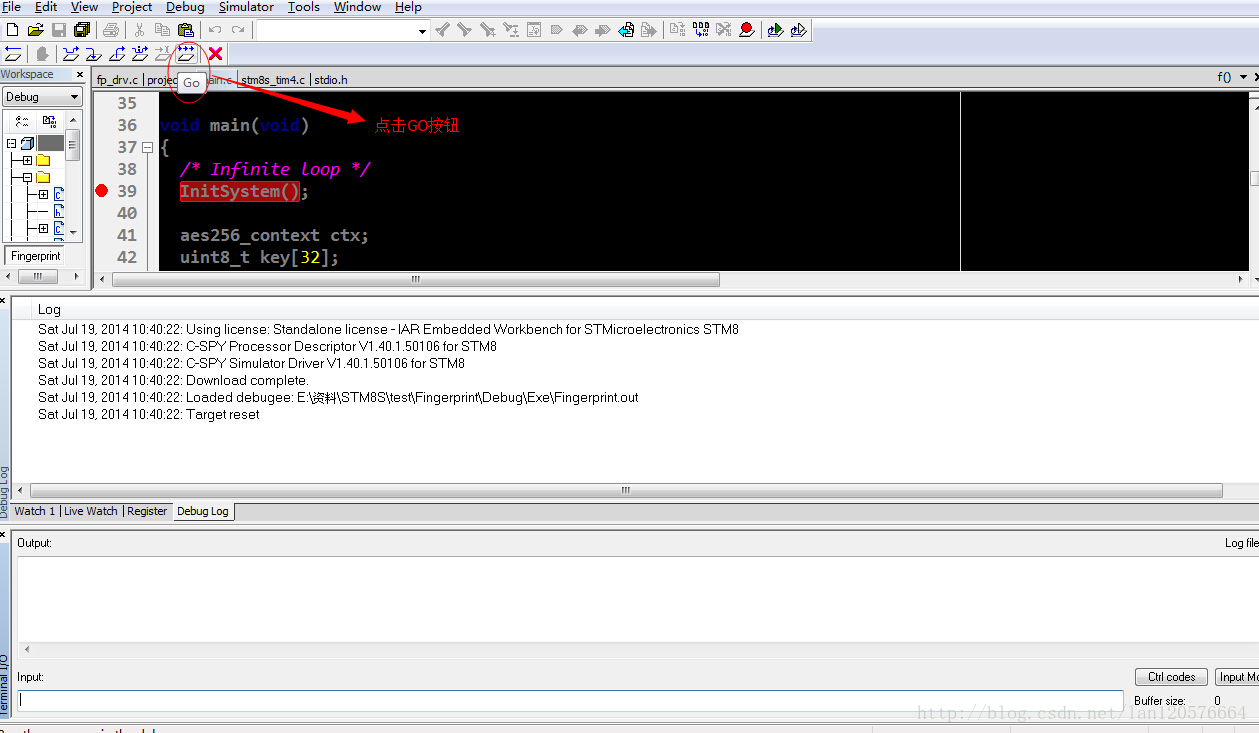The height and width of the screenshot is (733, 1259).
Task: Click the Cut scissors icon
Action: coord(139,30)
